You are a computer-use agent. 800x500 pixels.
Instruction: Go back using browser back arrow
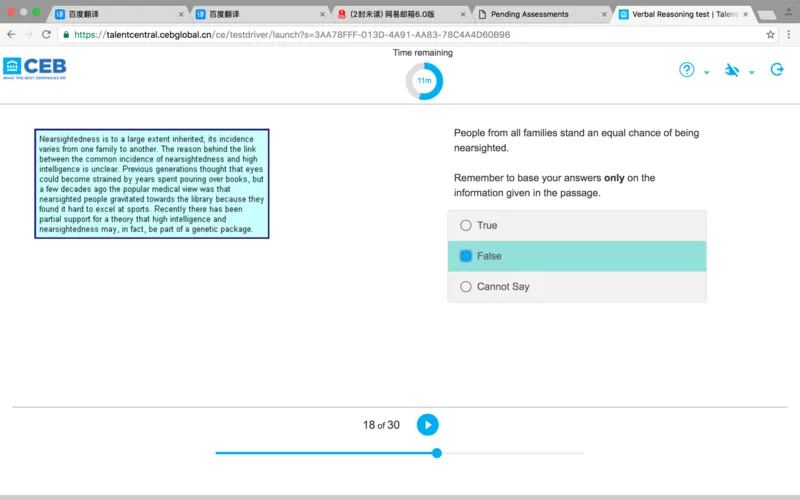tap(11, 34)
